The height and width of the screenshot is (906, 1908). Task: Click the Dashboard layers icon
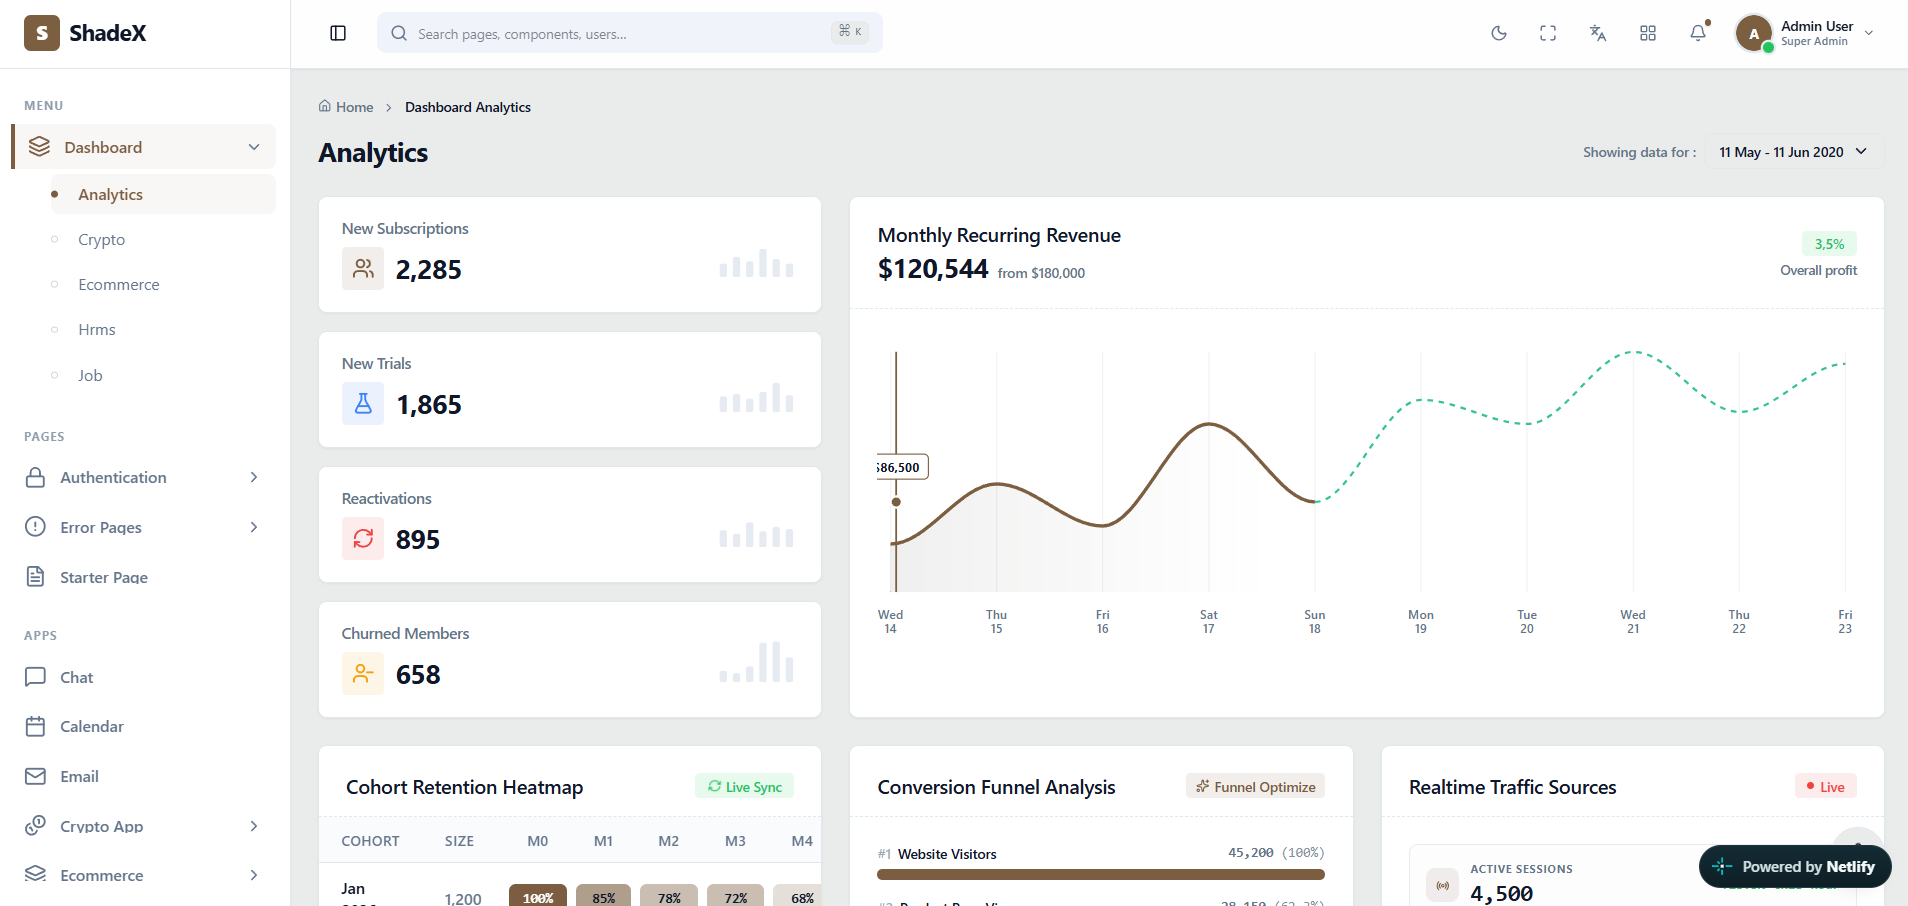(39, 147)
